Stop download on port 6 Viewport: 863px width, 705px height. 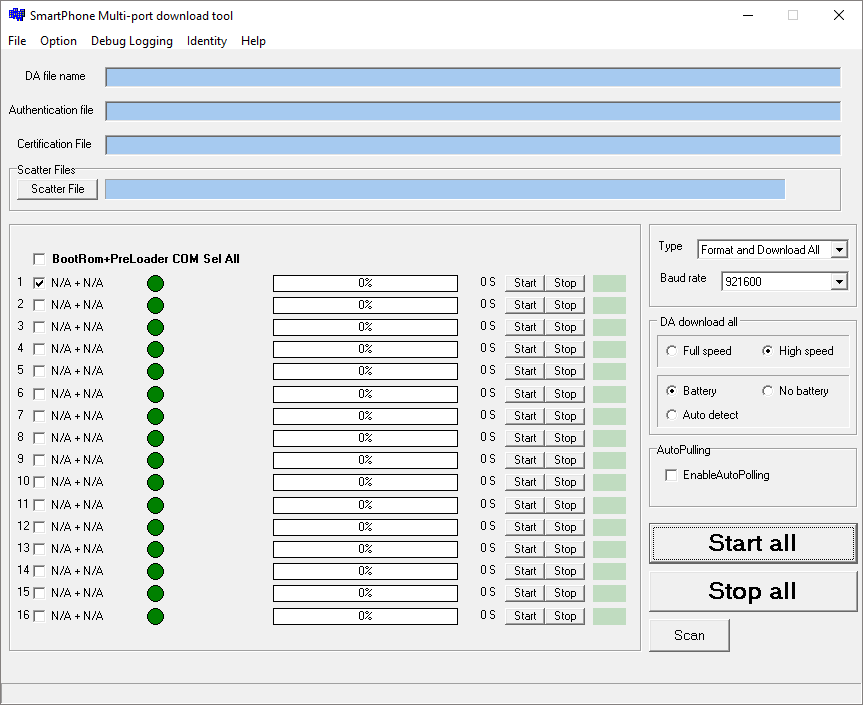(x=565, y=394)
